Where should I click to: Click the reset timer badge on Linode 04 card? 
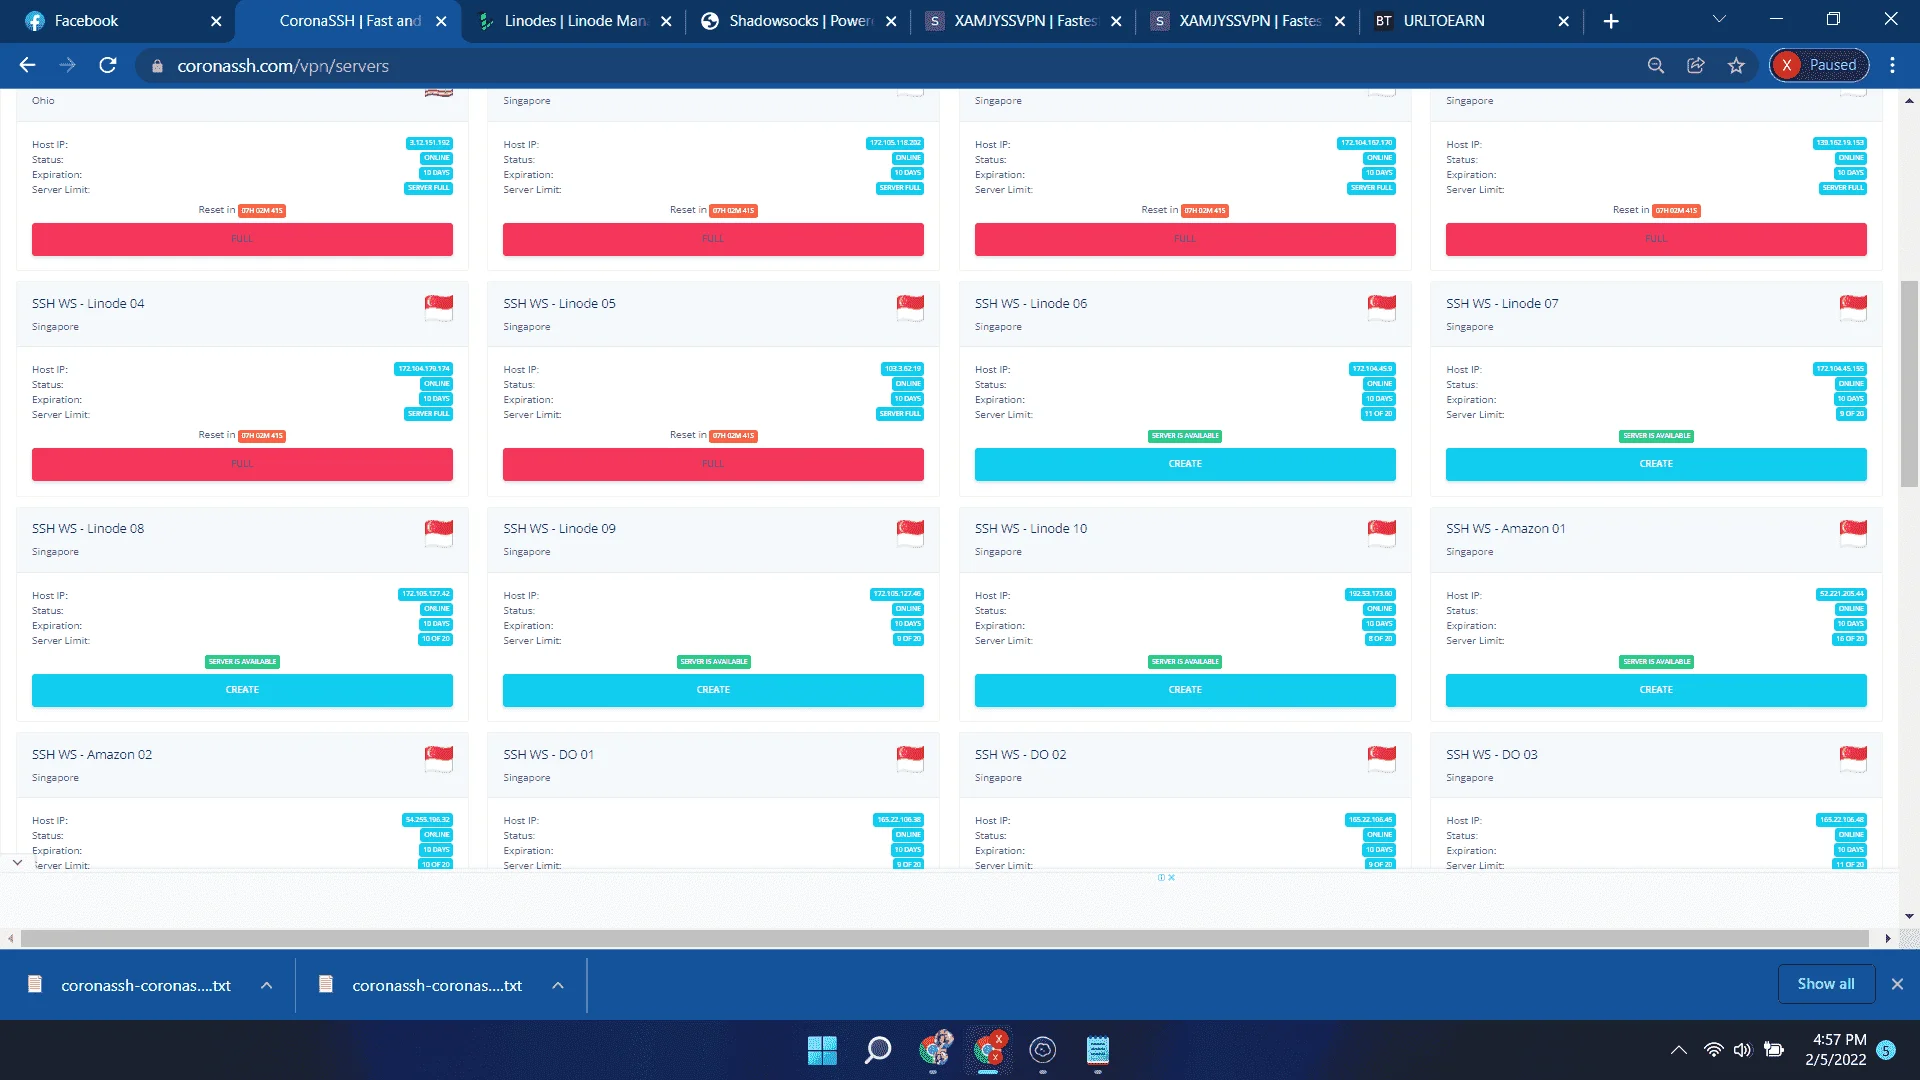[x=262, y=436]
